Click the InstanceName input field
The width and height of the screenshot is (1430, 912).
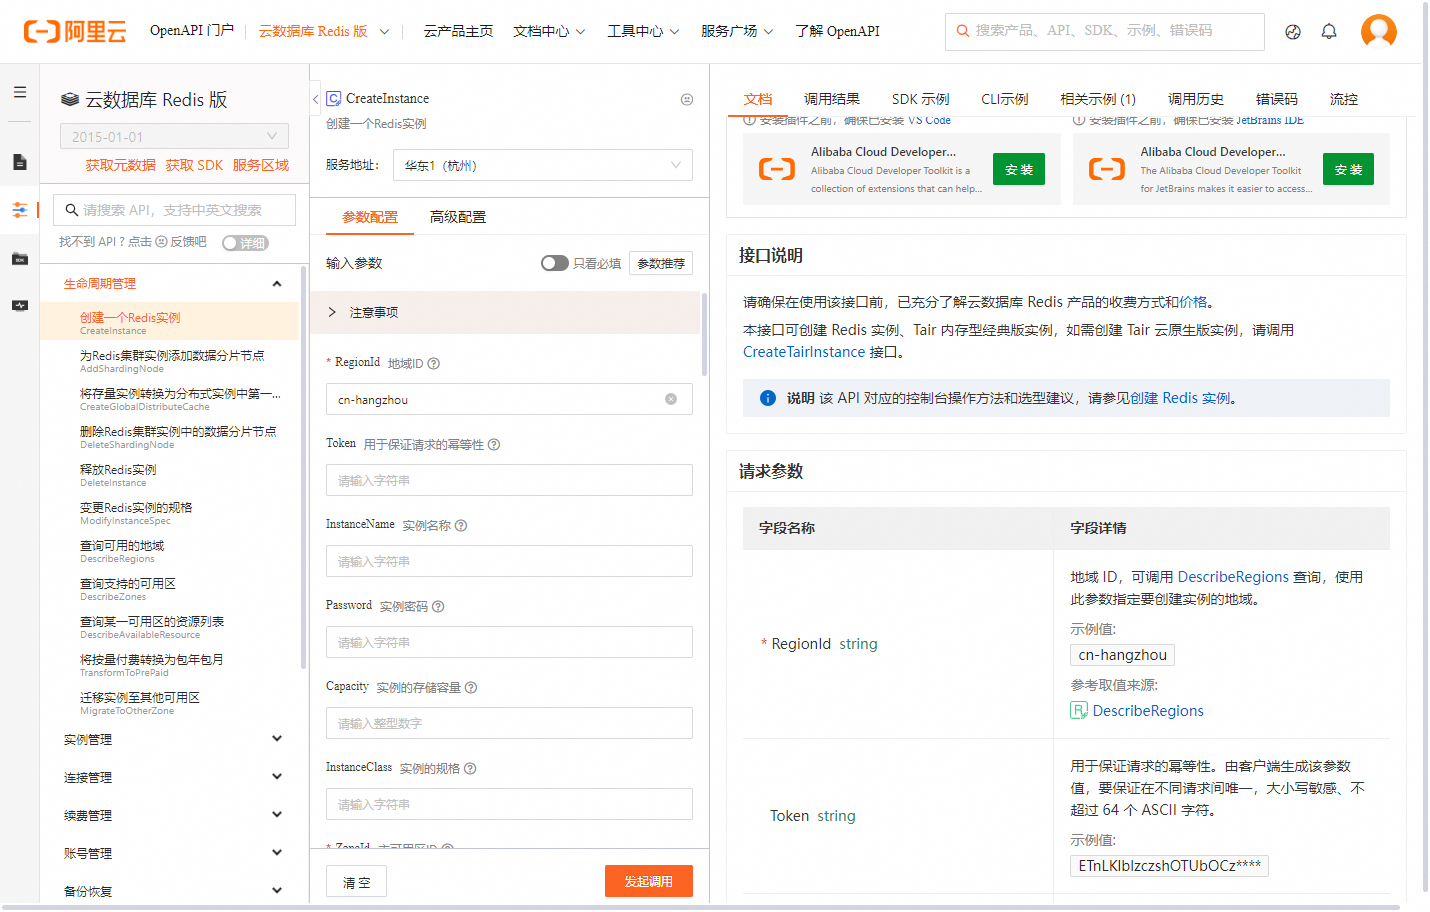click(509, 561)
